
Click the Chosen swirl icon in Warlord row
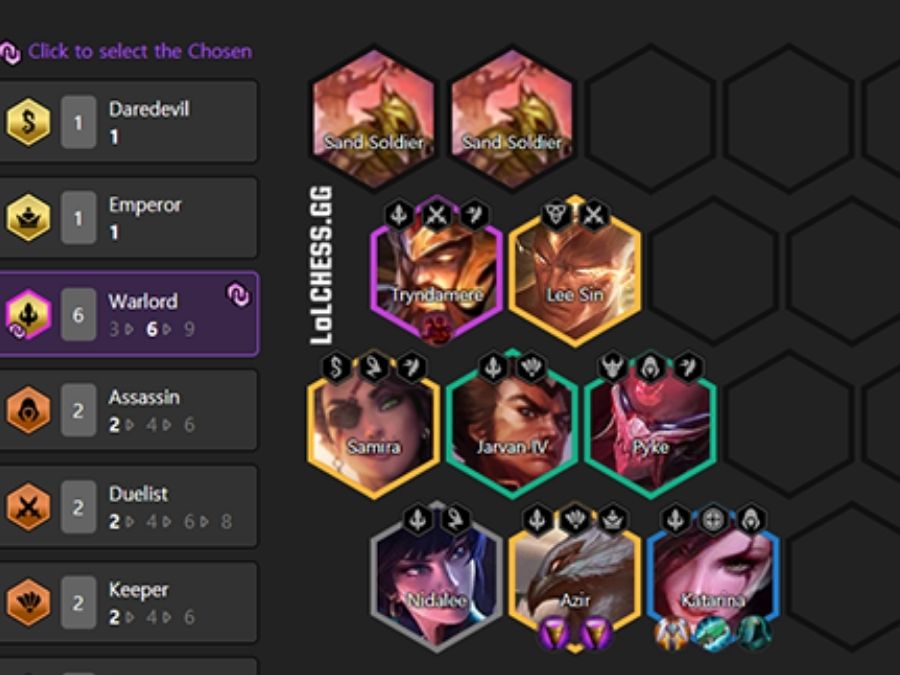click(x=238, y=295)
